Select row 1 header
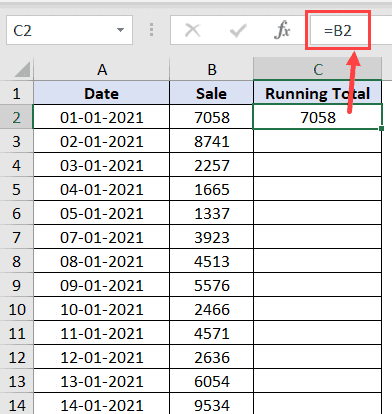392x414 pixels. click(x=16, y=93)
